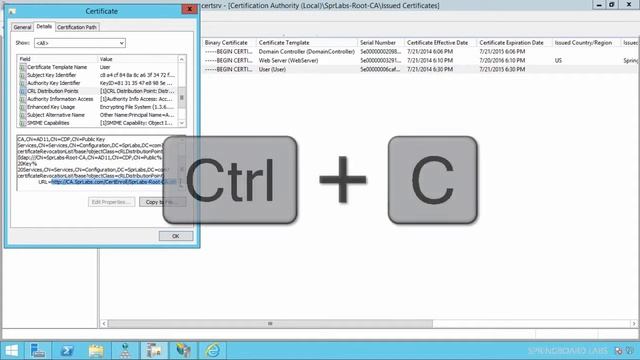Screen dimensions: 640x360
Task: Select the SMIME Capabilities row
Action: tap(98, 123)
